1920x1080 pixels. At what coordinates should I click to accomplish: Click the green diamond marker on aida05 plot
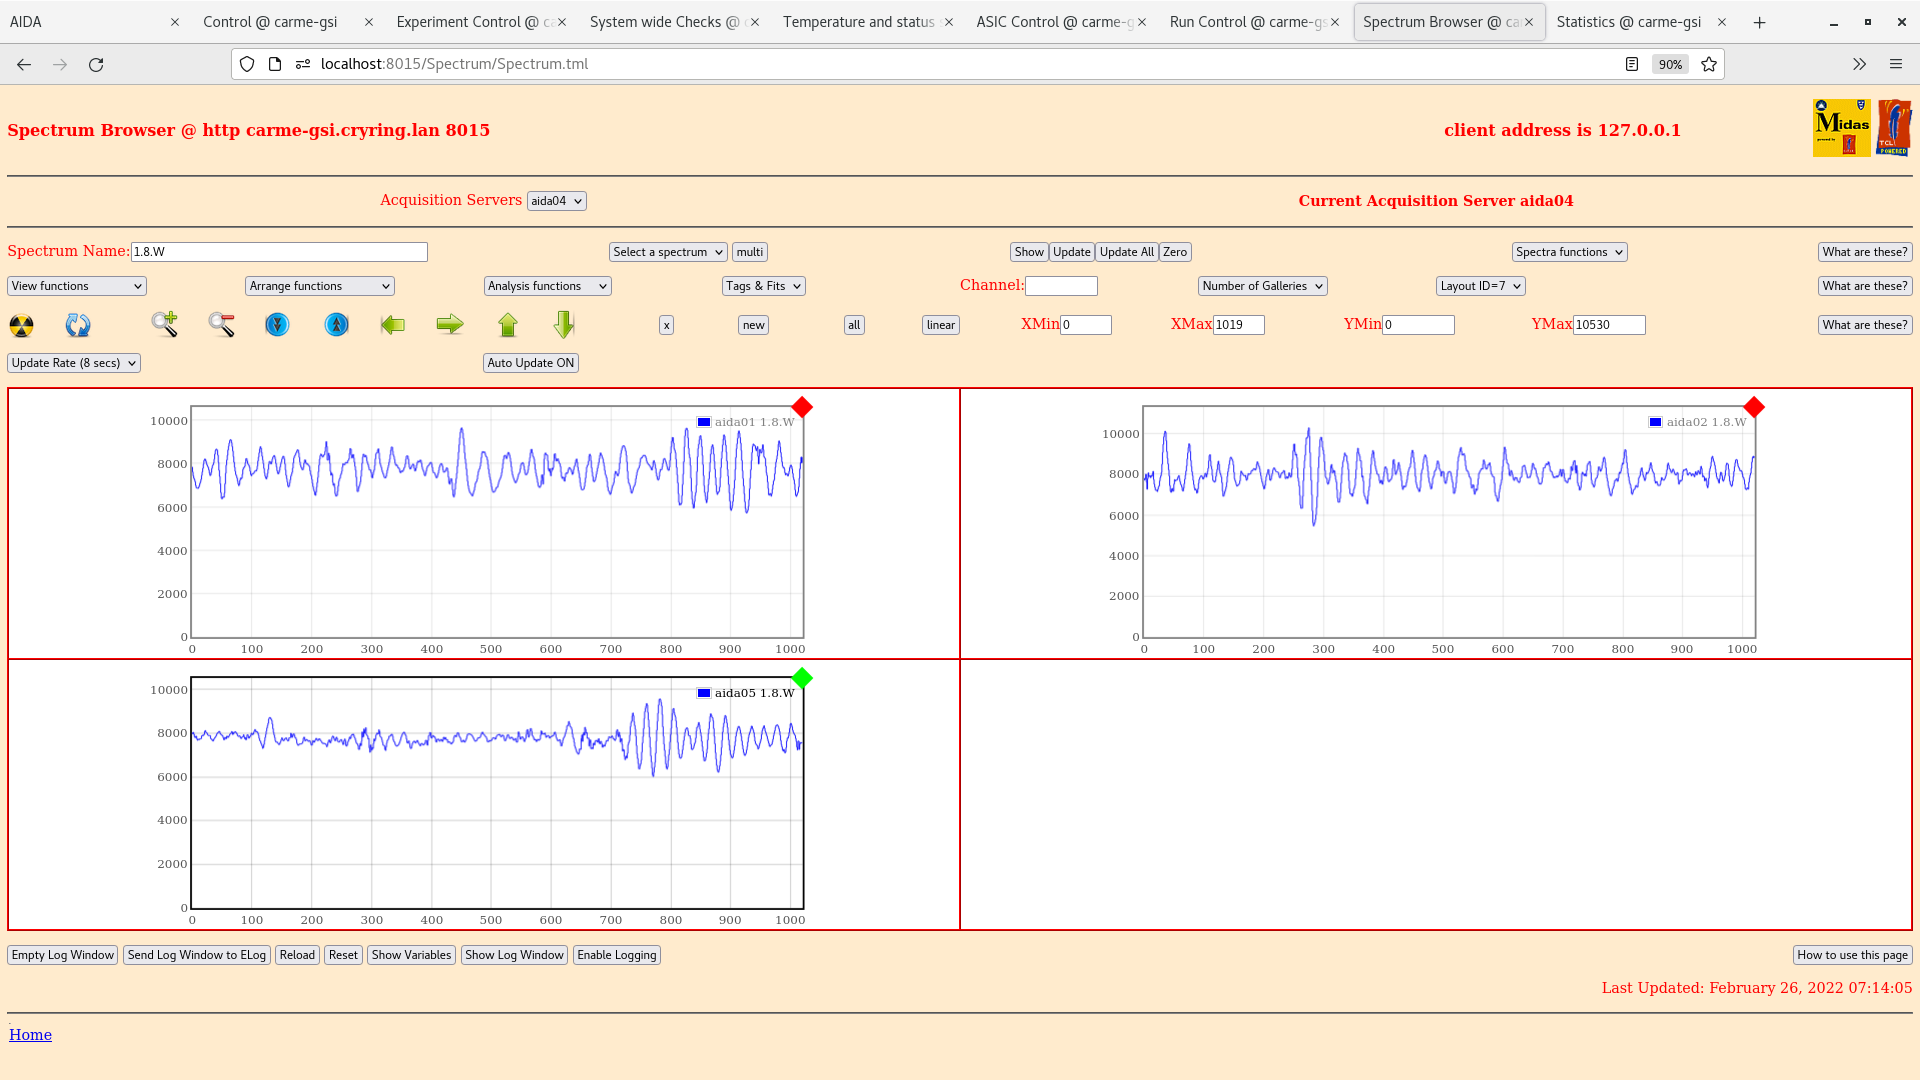tap(802, 679)
